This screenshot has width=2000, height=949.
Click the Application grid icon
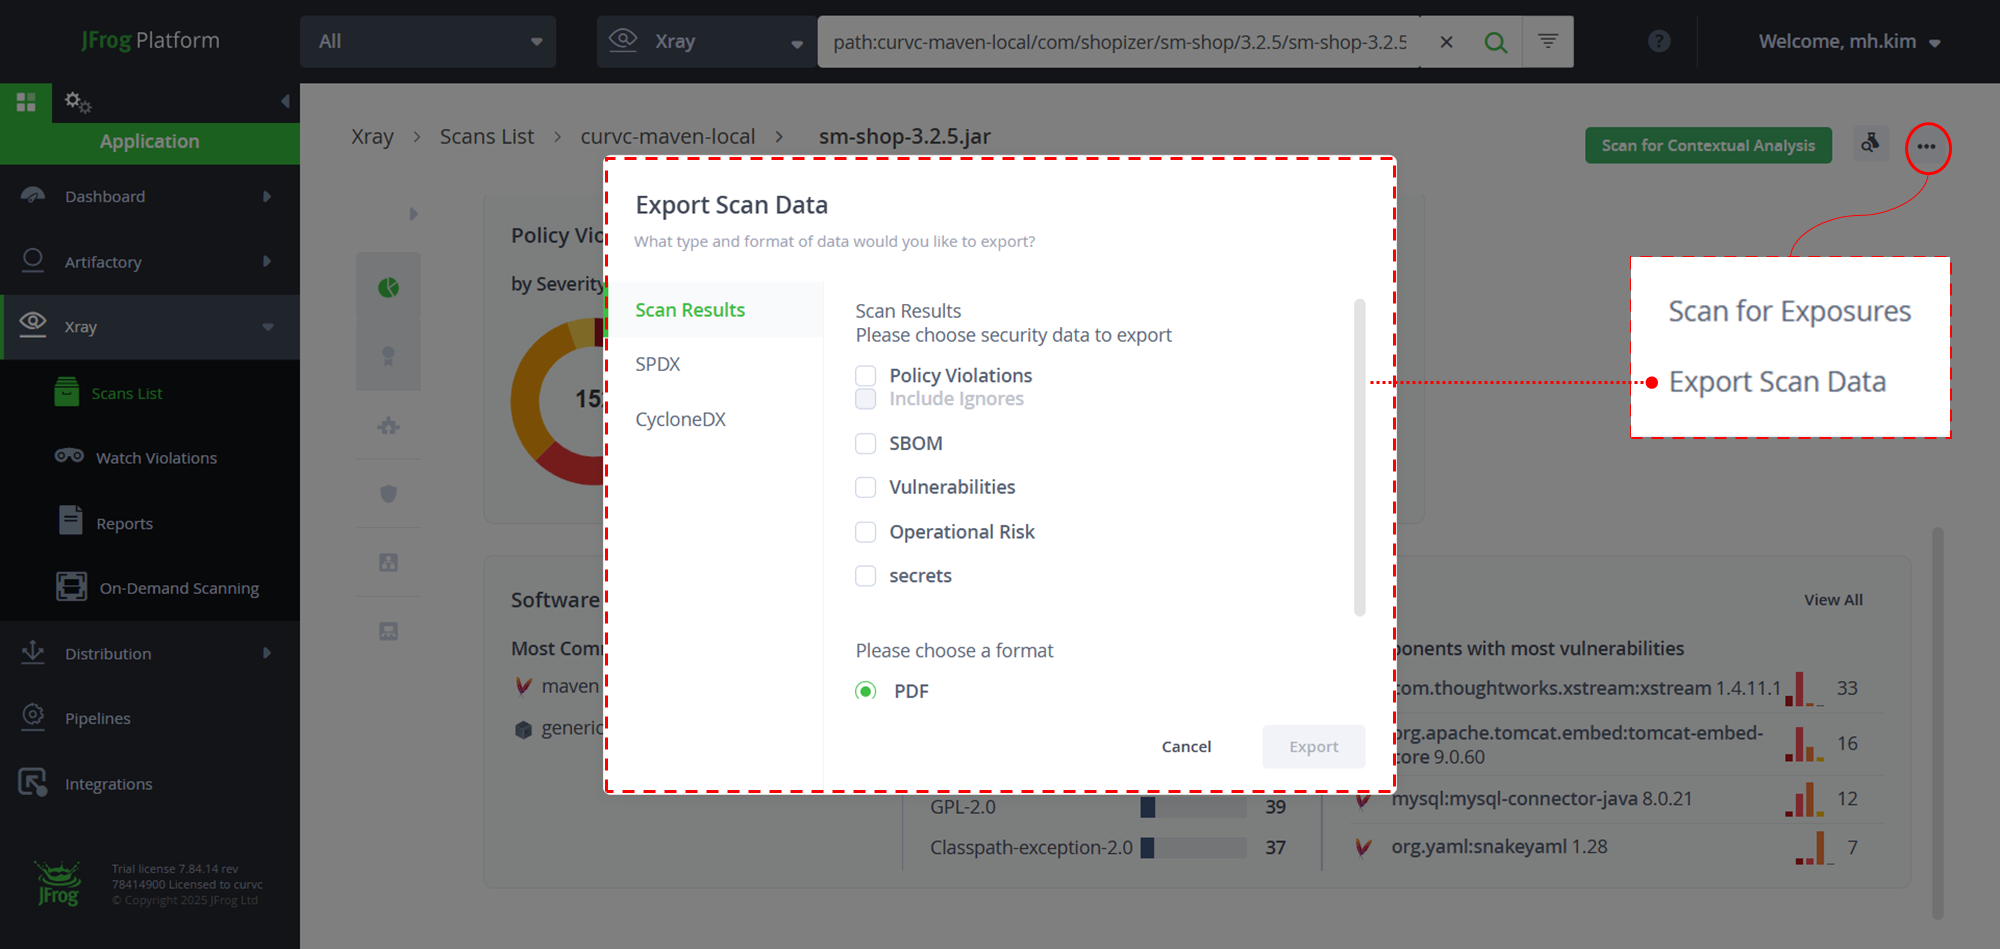(26, 101)
